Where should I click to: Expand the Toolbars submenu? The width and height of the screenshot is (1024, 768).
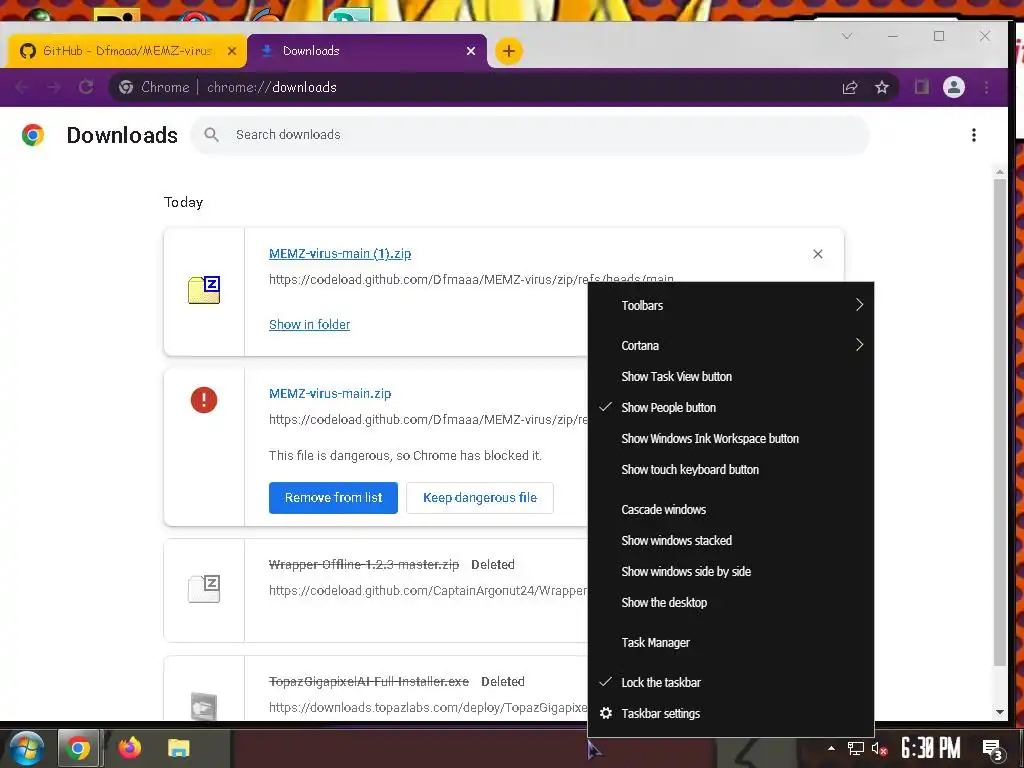pyautogui.click(x=731, y=305)
